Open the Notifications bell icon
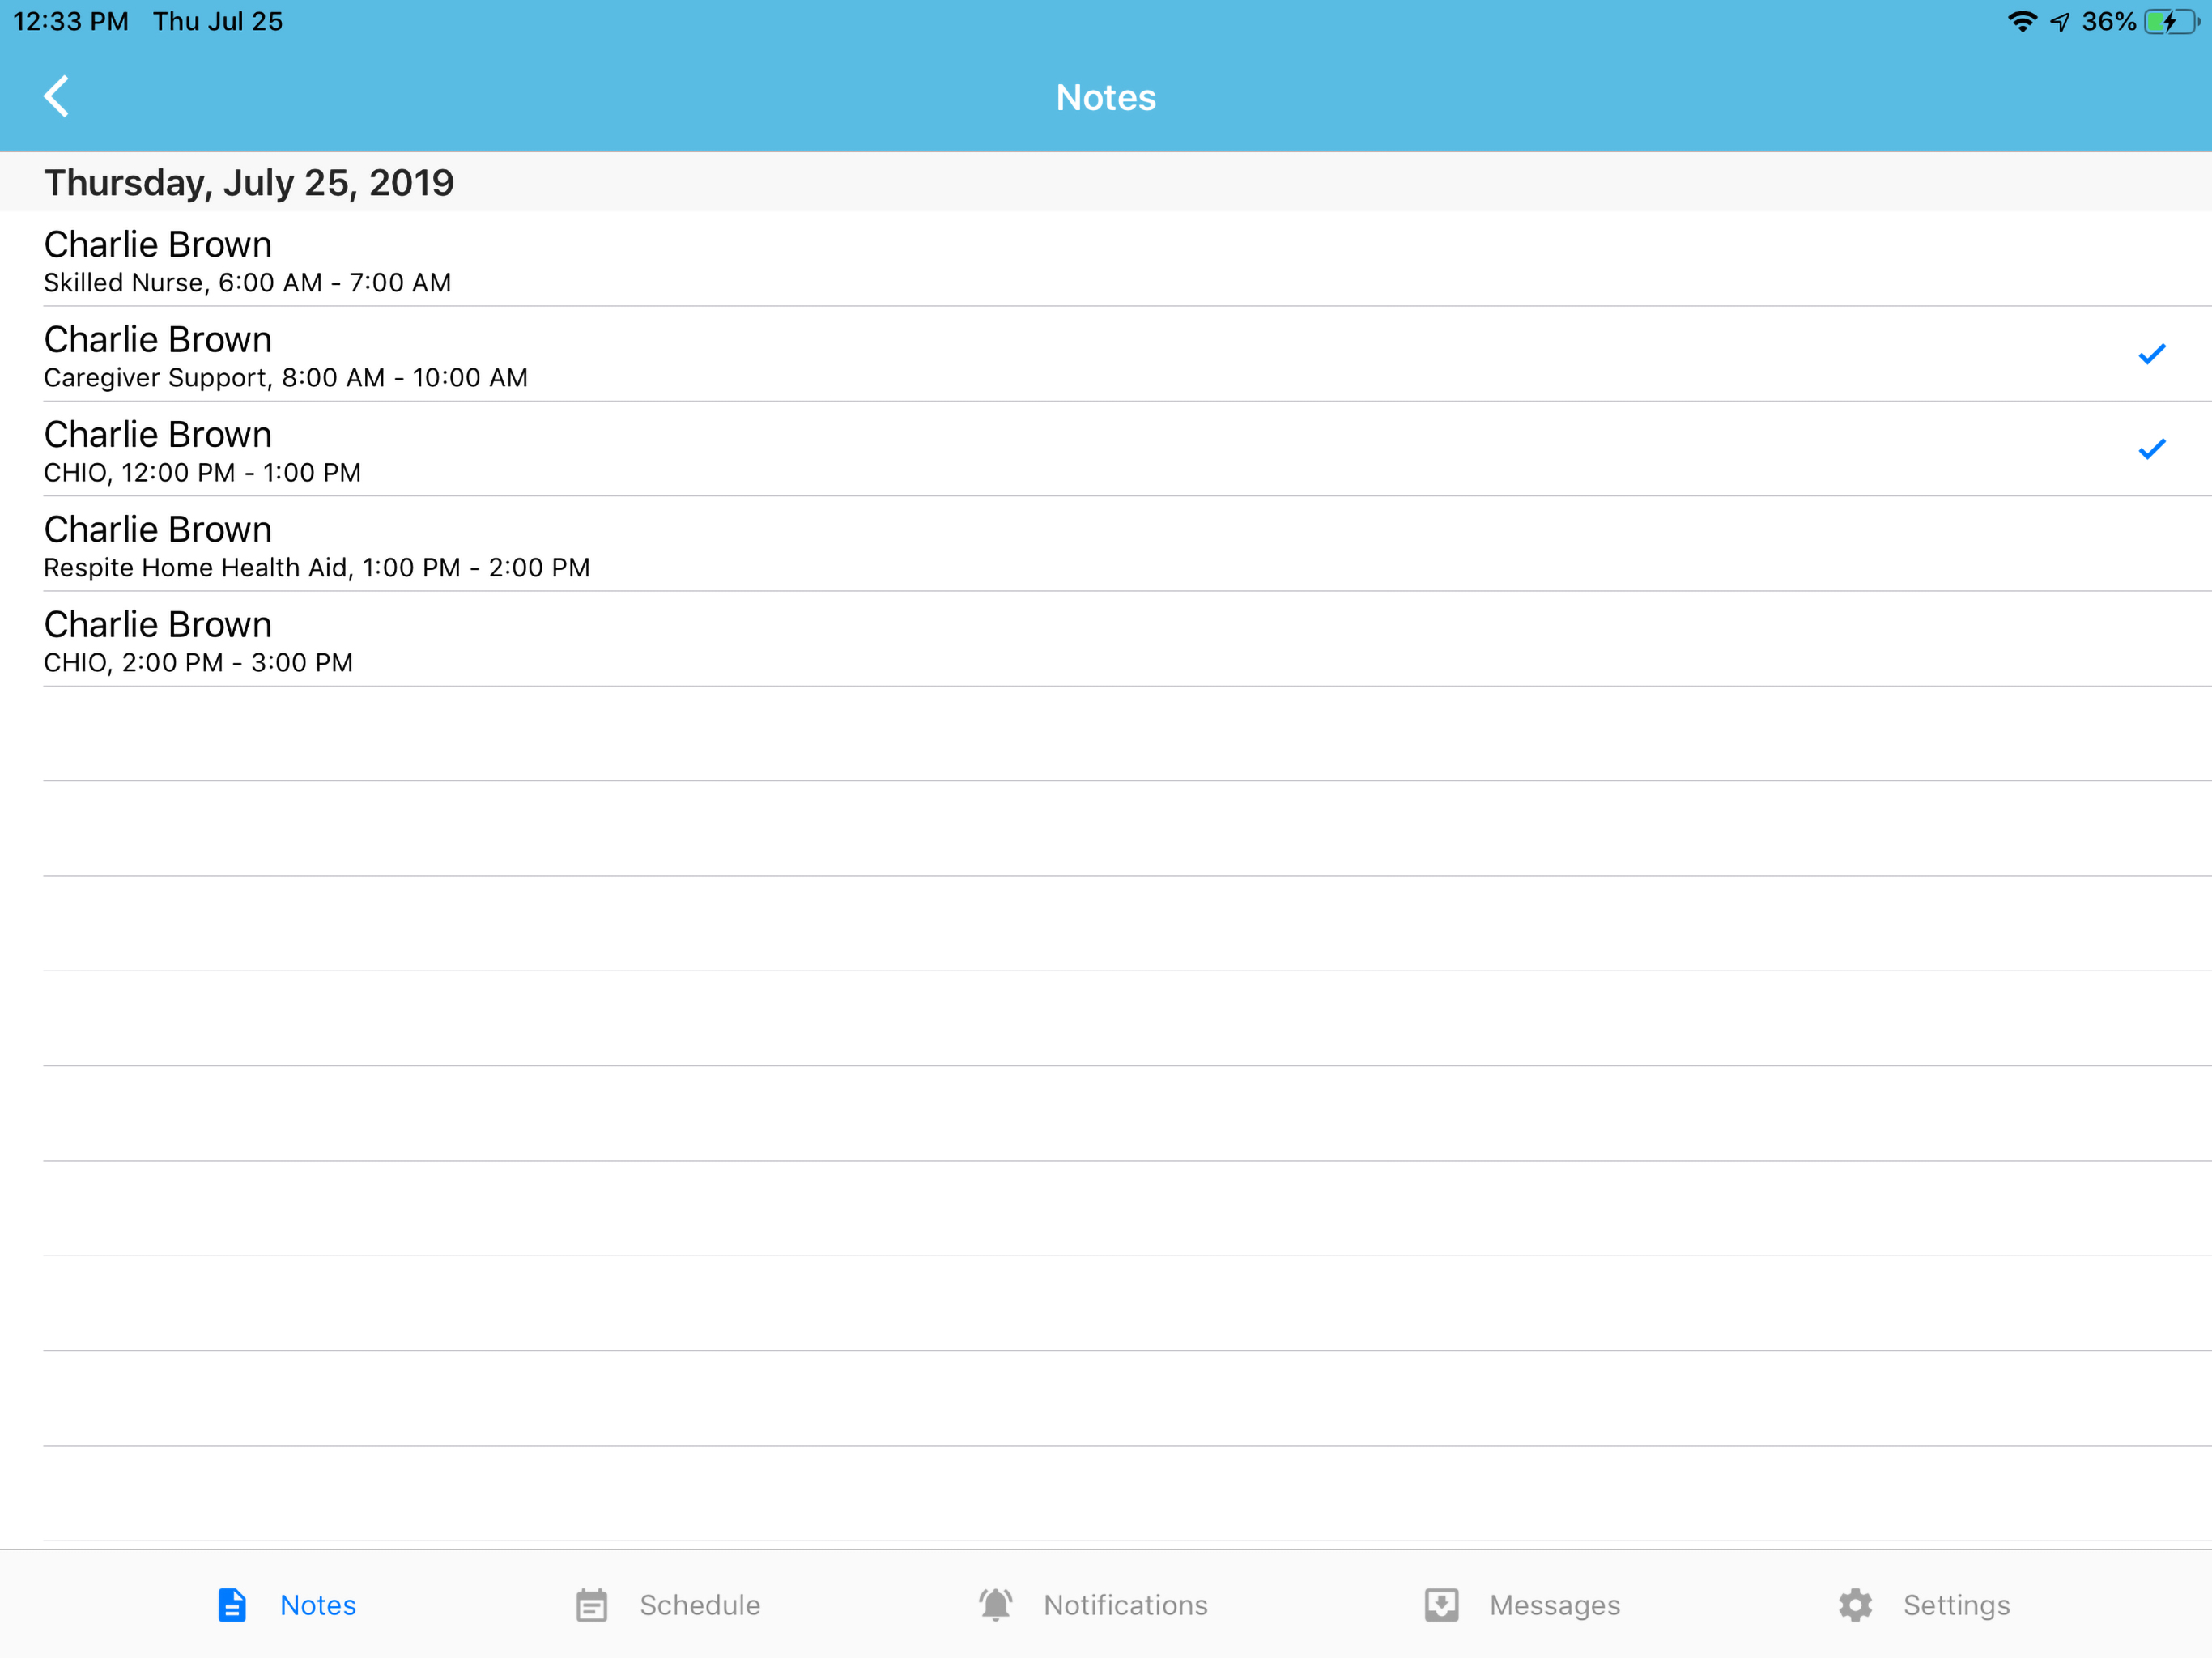This screenshot has height=1658, width=2212. click(x=995, y=1605)
